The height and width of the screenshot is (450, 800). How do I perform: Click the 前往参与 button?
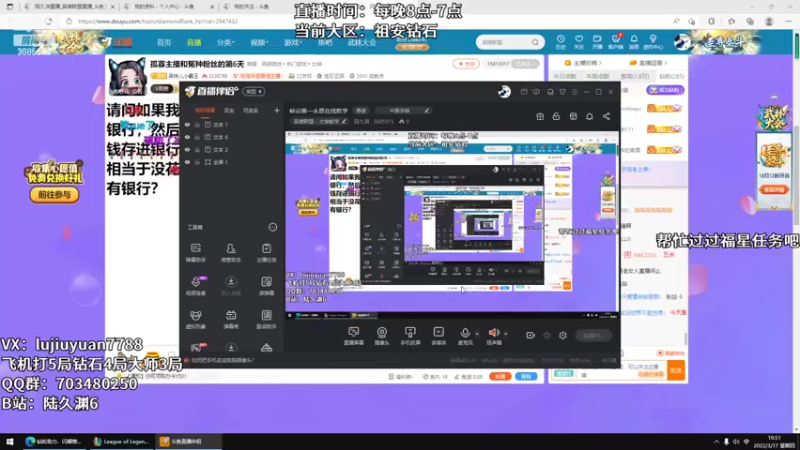pyautogui.click(x=54, y=194)
